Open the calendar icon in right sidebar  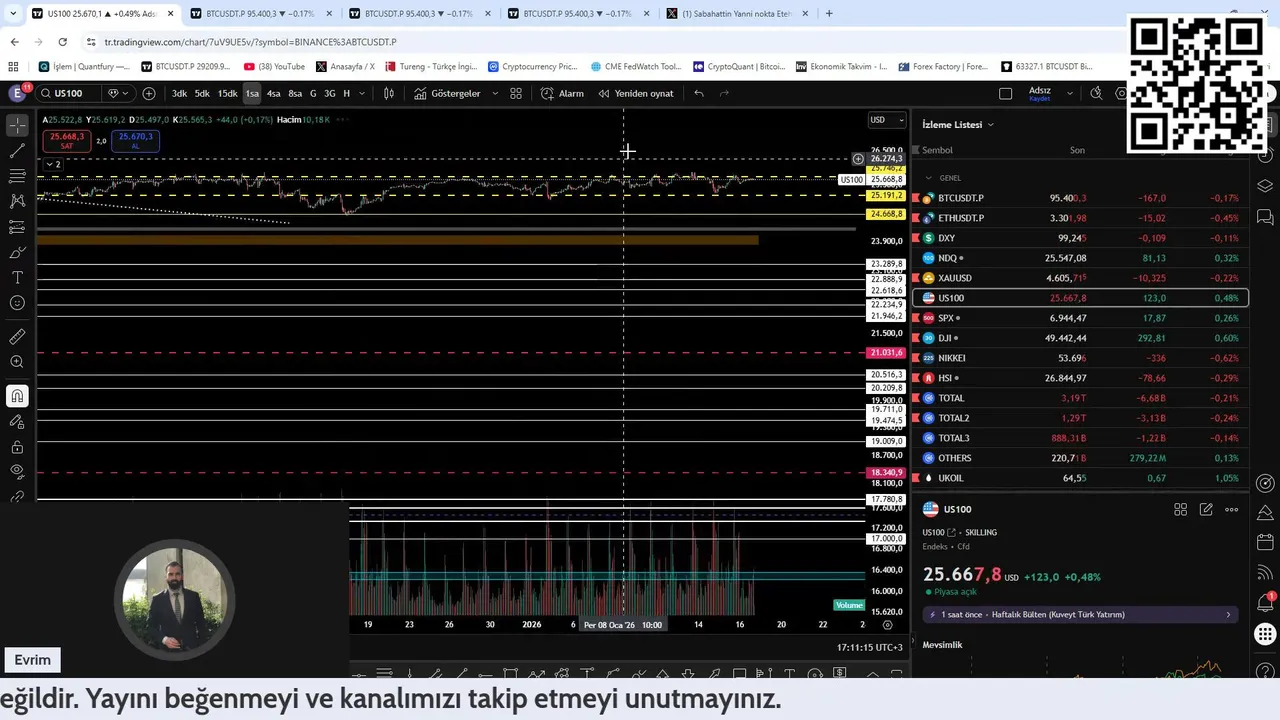pyautogui.click(x=1265, y=543)
